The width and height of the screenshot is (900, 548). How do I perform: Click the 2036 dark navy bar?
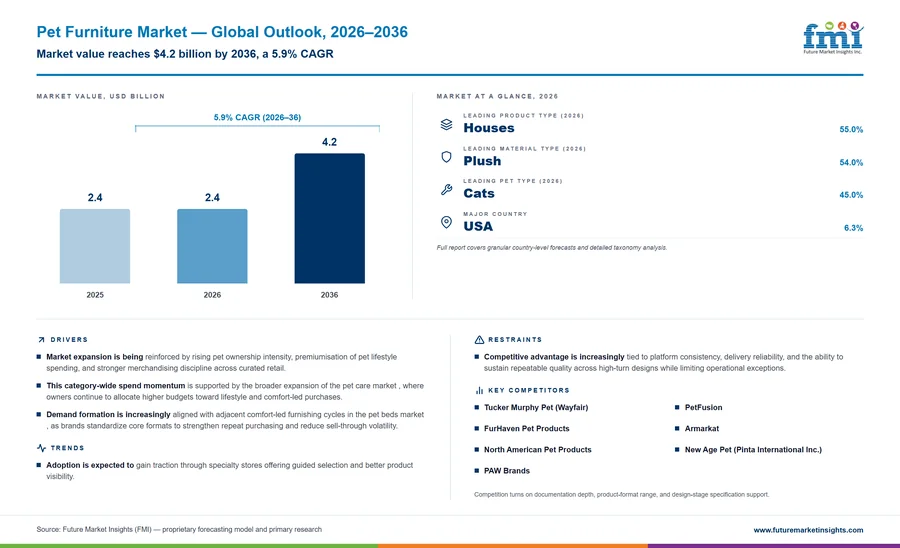click(329, 218)
